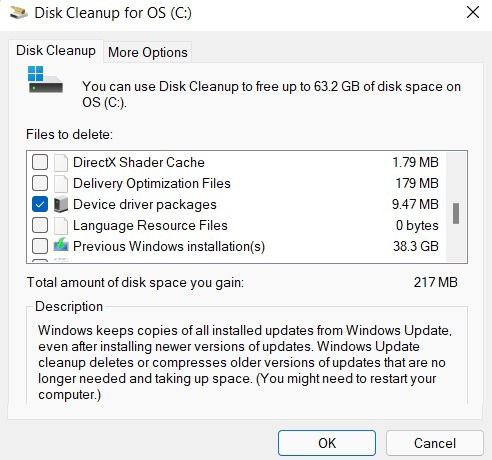Close the Disk Cleanup dialog window
Screen dimensions: 492x460
[x=473, y=13]
